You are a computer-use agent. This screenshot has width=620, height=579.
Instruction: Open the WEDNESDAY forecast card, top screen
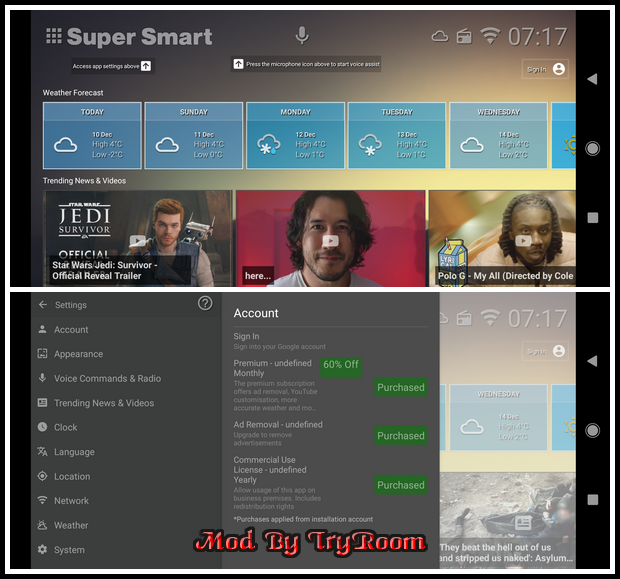point(499,136)
